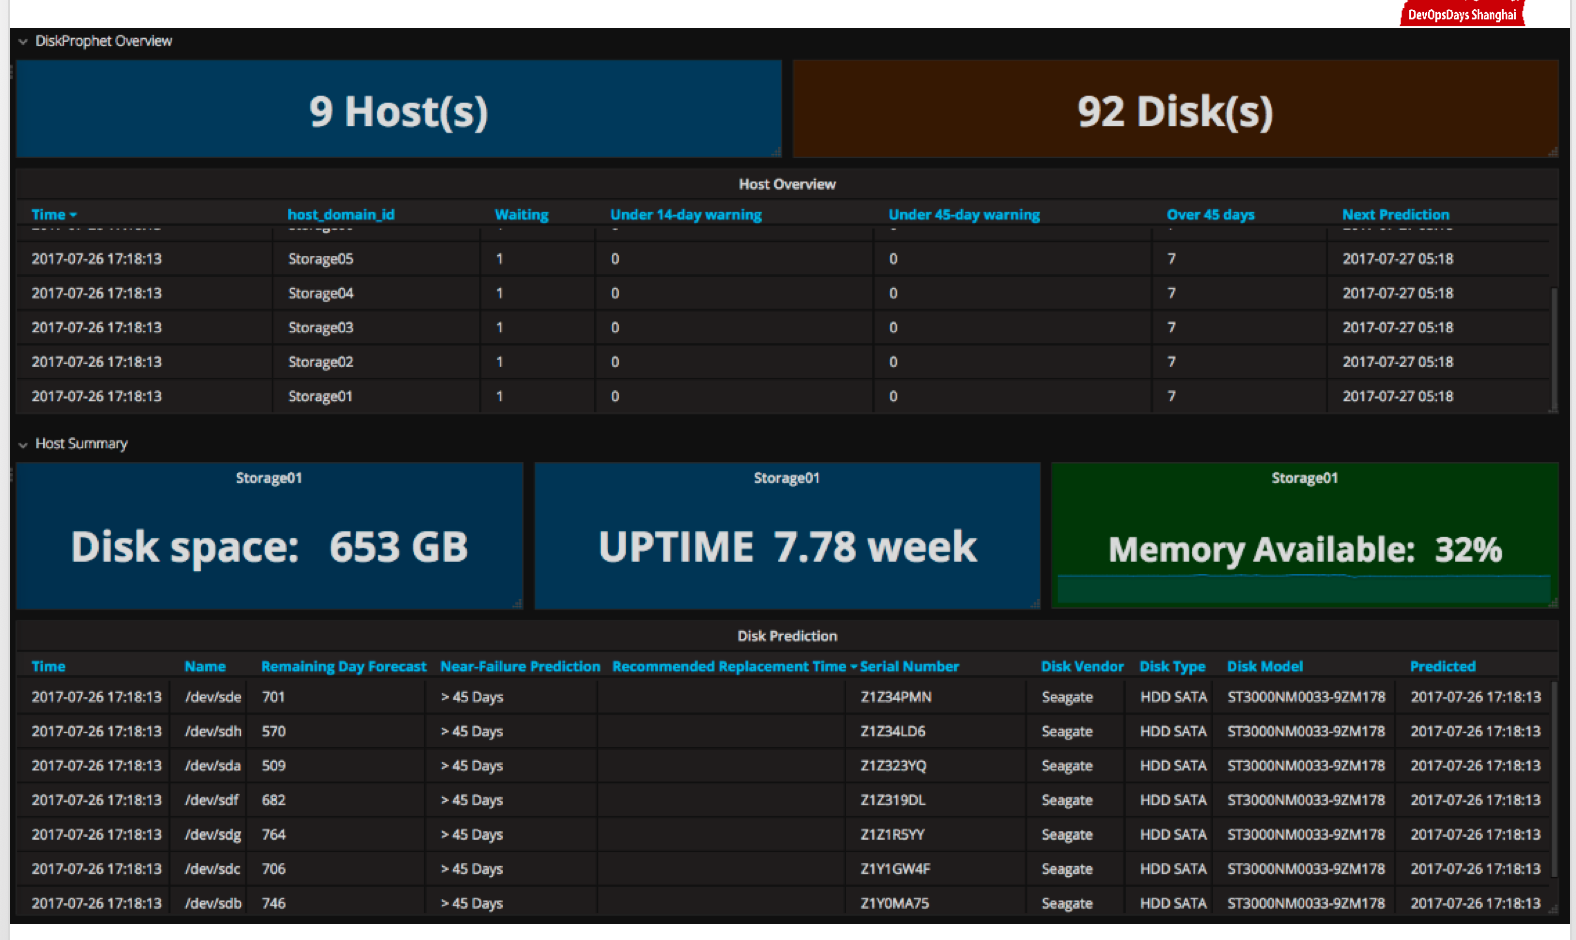Select Storage02 host row cell
This screenshot has height=940, width=1576.
click(x=321, y=362)
